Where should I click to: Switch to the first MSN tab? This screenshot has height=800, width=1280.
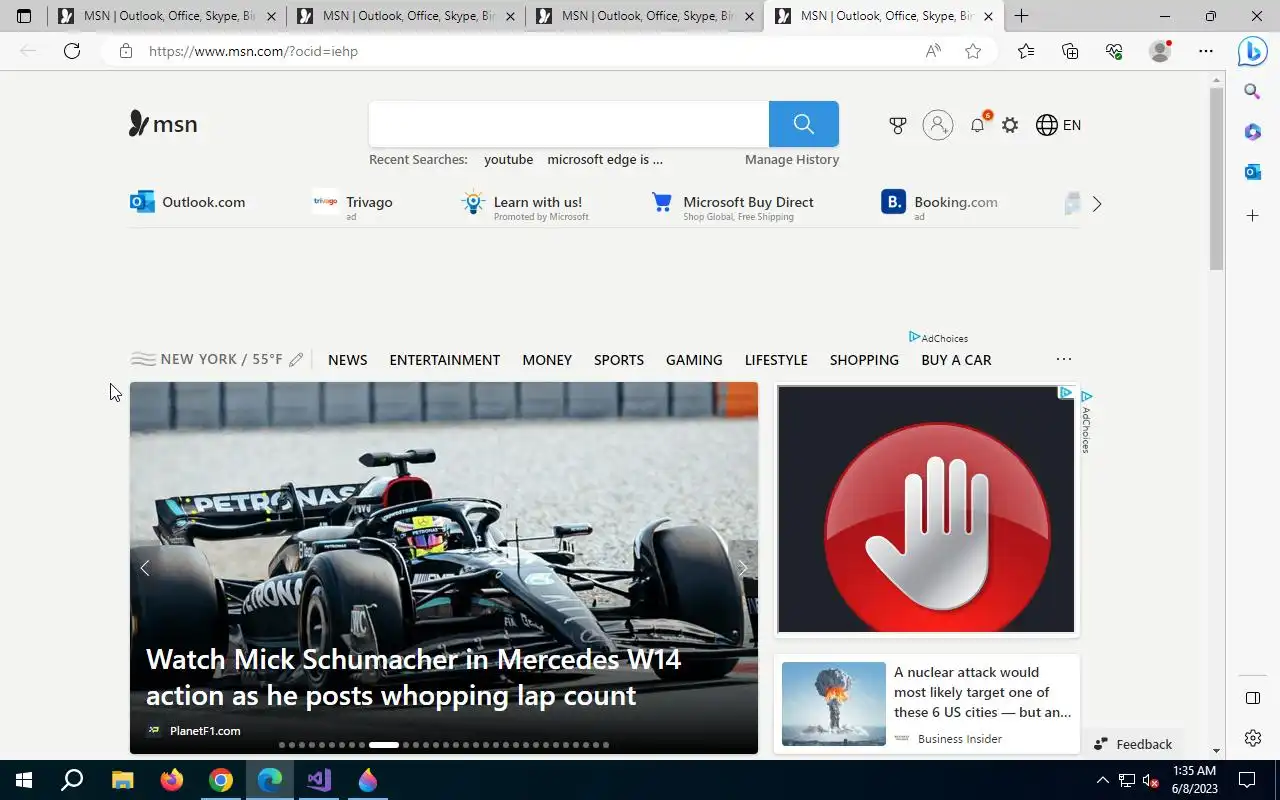point(166,16)
